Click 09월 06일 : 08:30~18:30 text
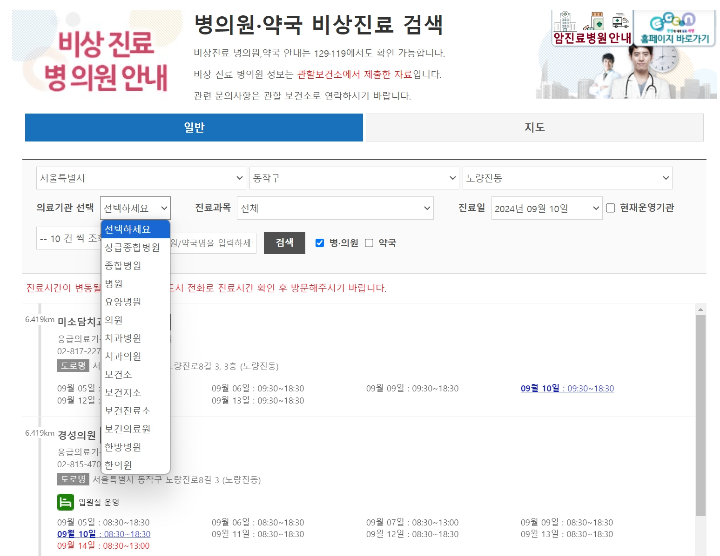This screenshot has width=720, height=556. tap(258, 522)
